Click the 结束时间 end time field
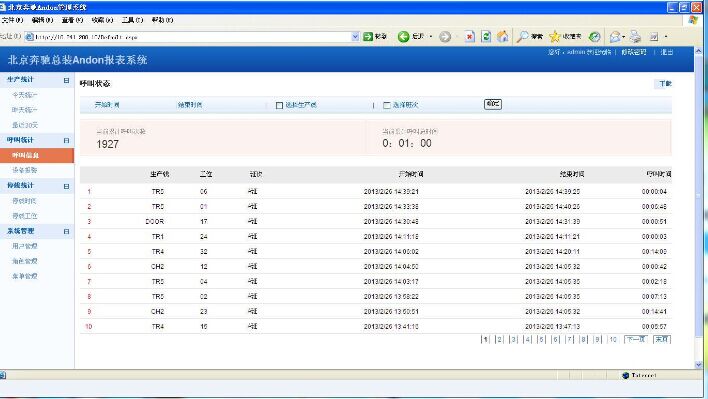Image resolution: width=708 pixels, height=399 pixels. tap(190, 105)
